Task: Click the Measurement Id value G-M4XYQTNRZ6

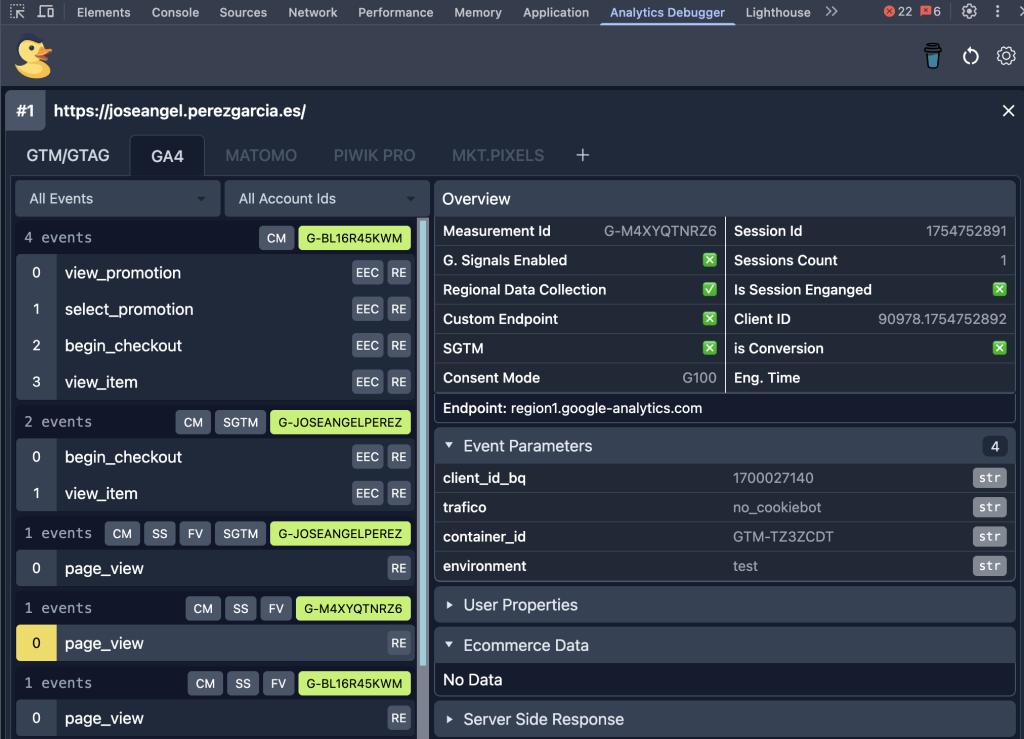Action: [660, 231]
